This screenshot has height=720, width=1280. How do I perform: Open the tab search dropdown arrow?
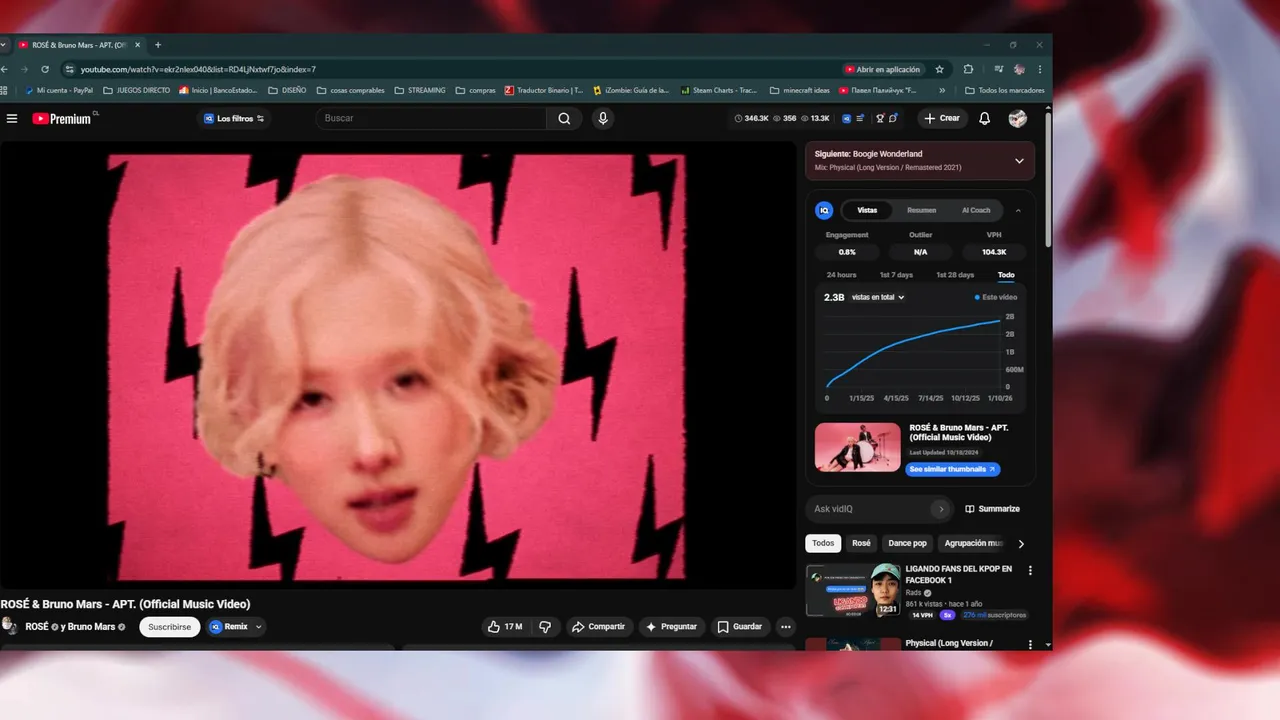(x=4, y=45)
